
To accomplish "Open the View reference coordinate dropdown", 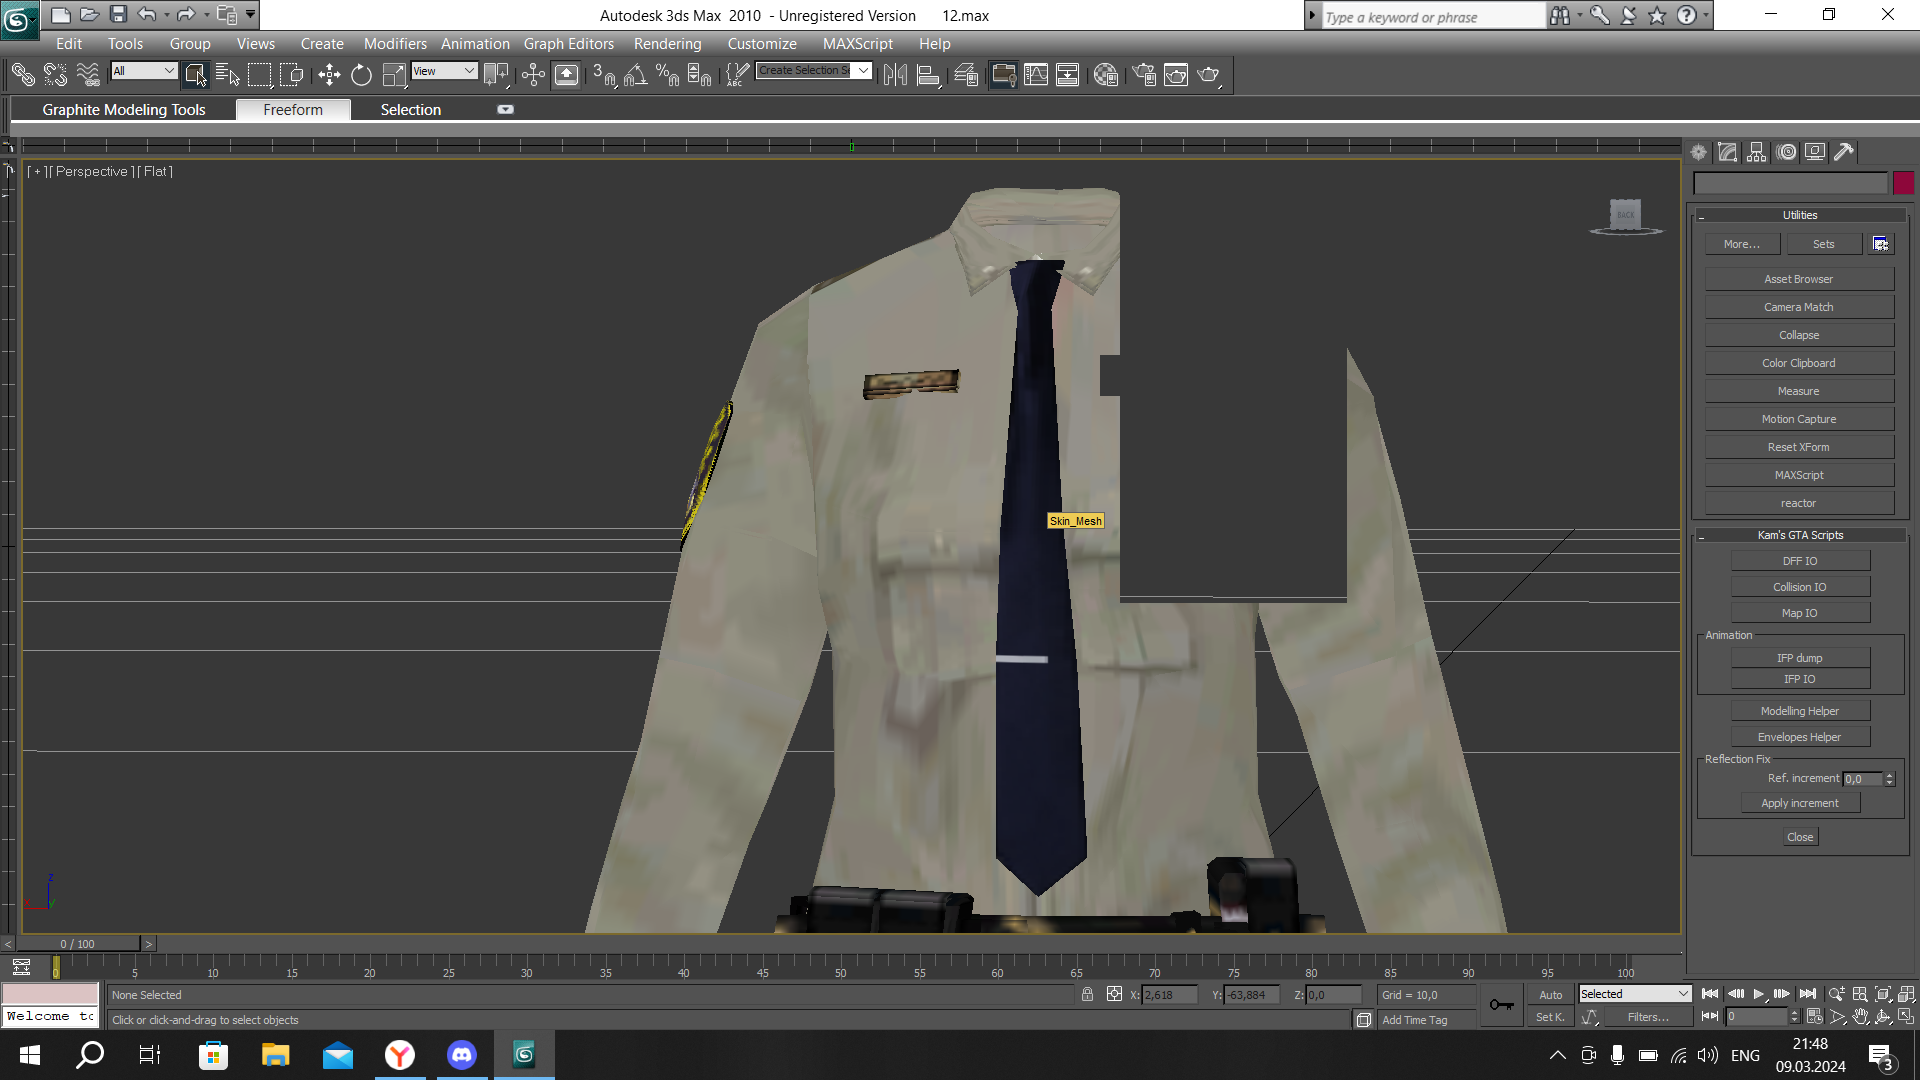I will coord(444,71).
